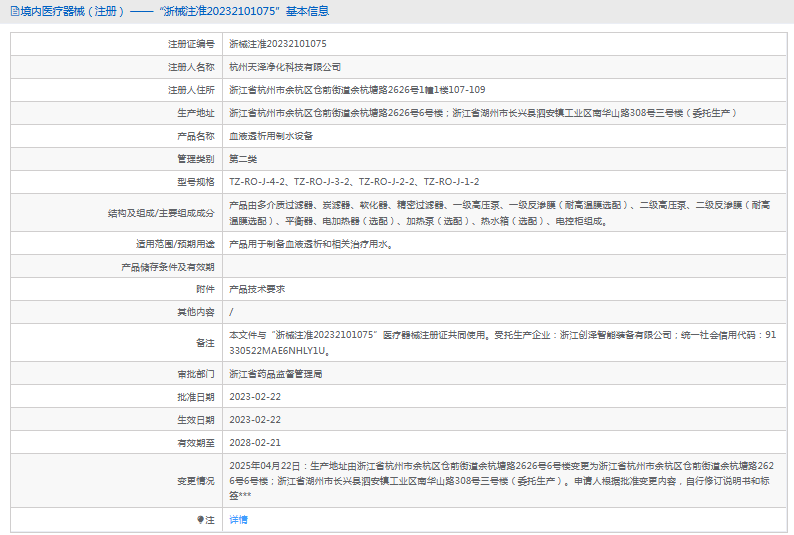This screenshot has width=794, height=535.
Task: Select registrant address ending 1幢1楼107-109
Action: 357,90
